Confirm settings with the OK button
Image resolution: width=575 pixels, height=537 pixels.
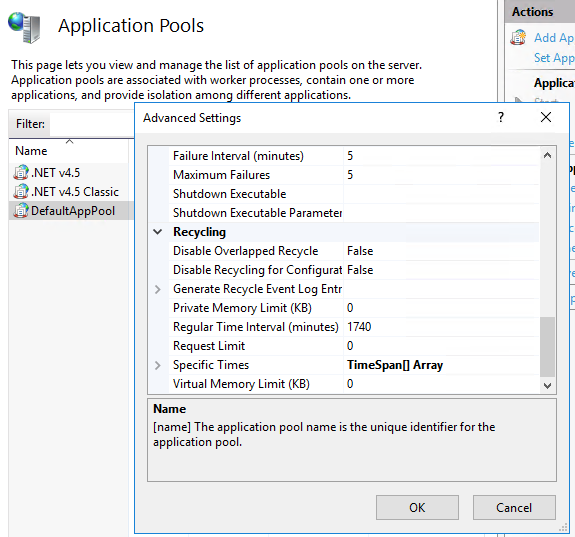[417, 507]
